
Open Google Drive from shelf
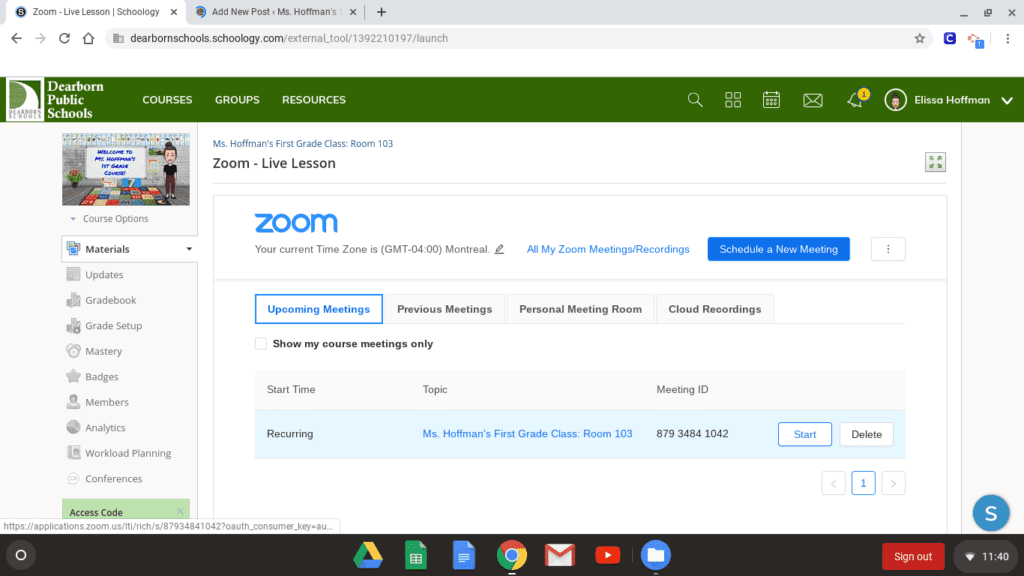click(368, 556)
